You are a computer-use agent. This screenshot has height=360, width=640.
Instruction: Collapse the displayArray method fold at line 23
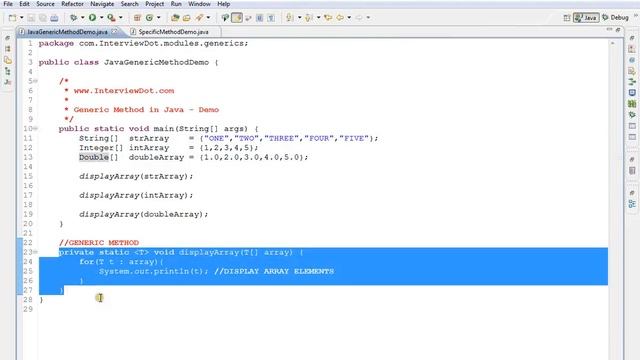pyautogui.click(x=36, y=252)
